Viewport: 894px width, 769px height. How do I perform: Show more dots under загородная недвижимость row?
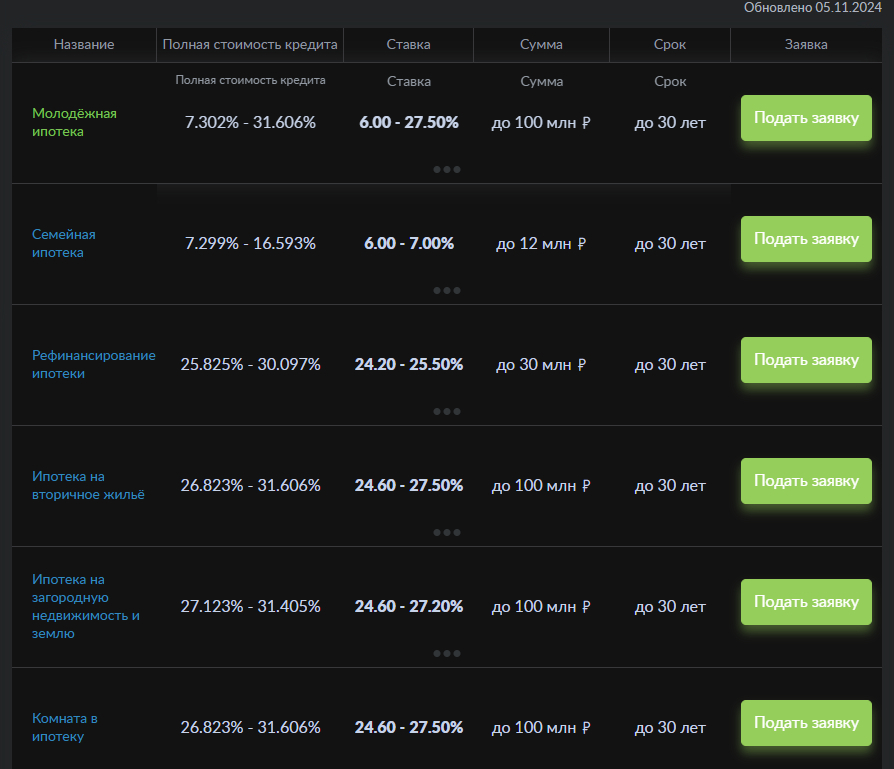click(x=447, y=653)
